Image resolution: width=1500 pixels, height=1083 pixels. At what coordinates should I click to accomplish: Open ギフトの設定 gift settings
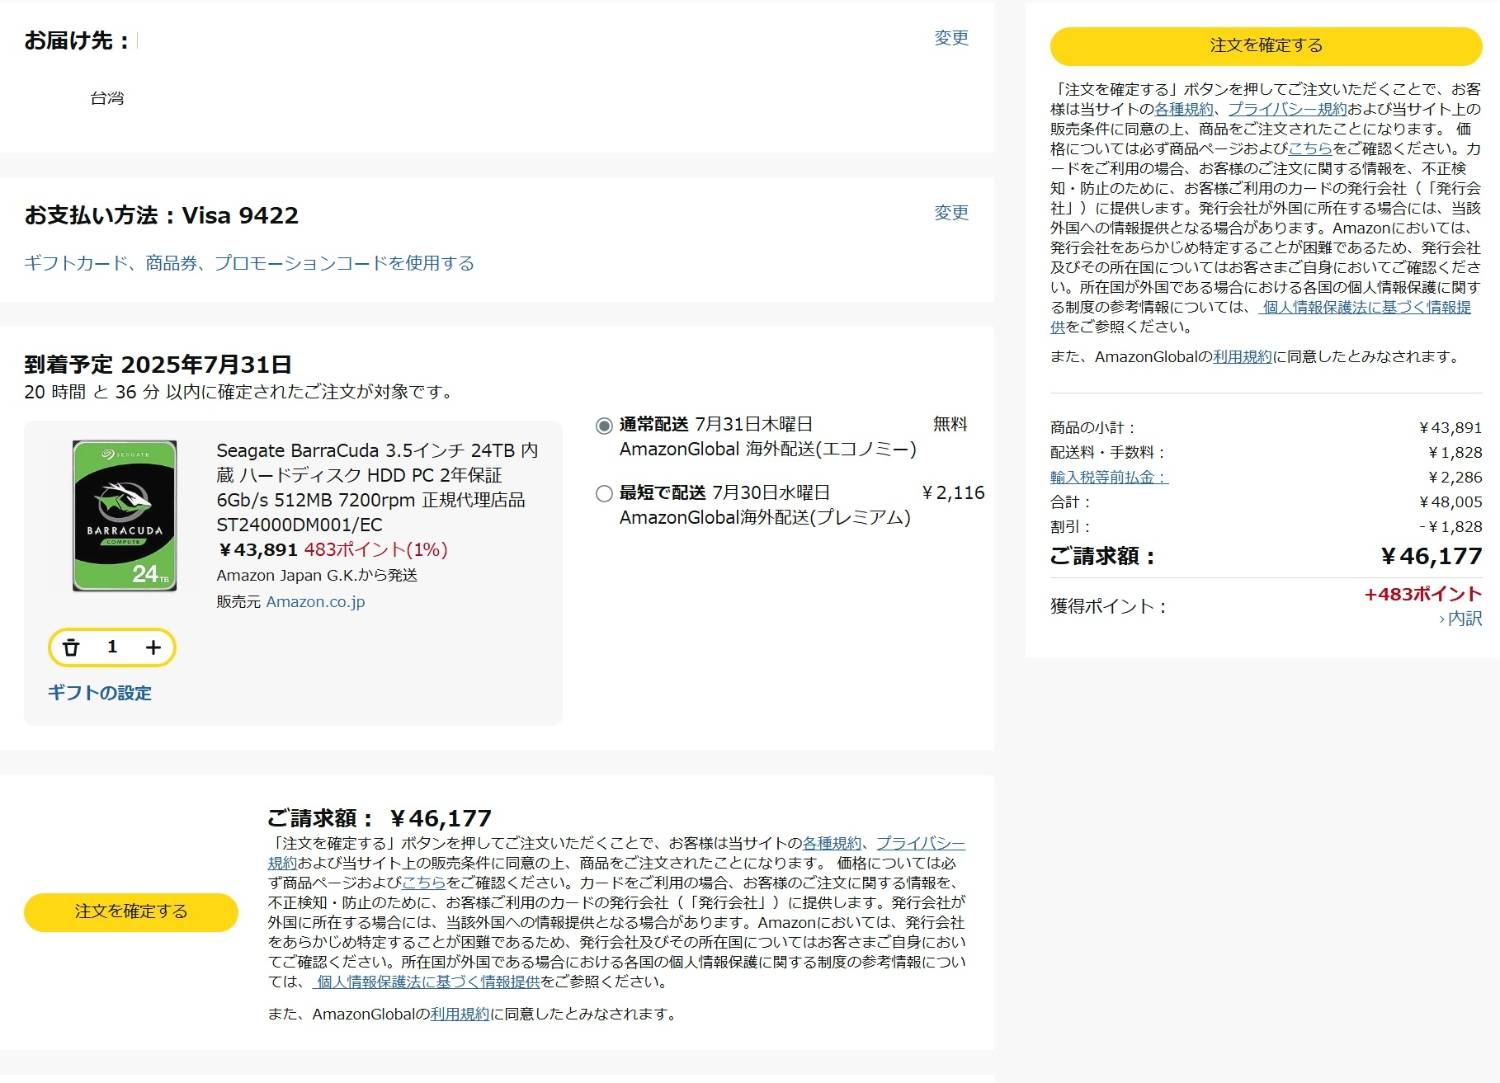(x=99, y=692)
